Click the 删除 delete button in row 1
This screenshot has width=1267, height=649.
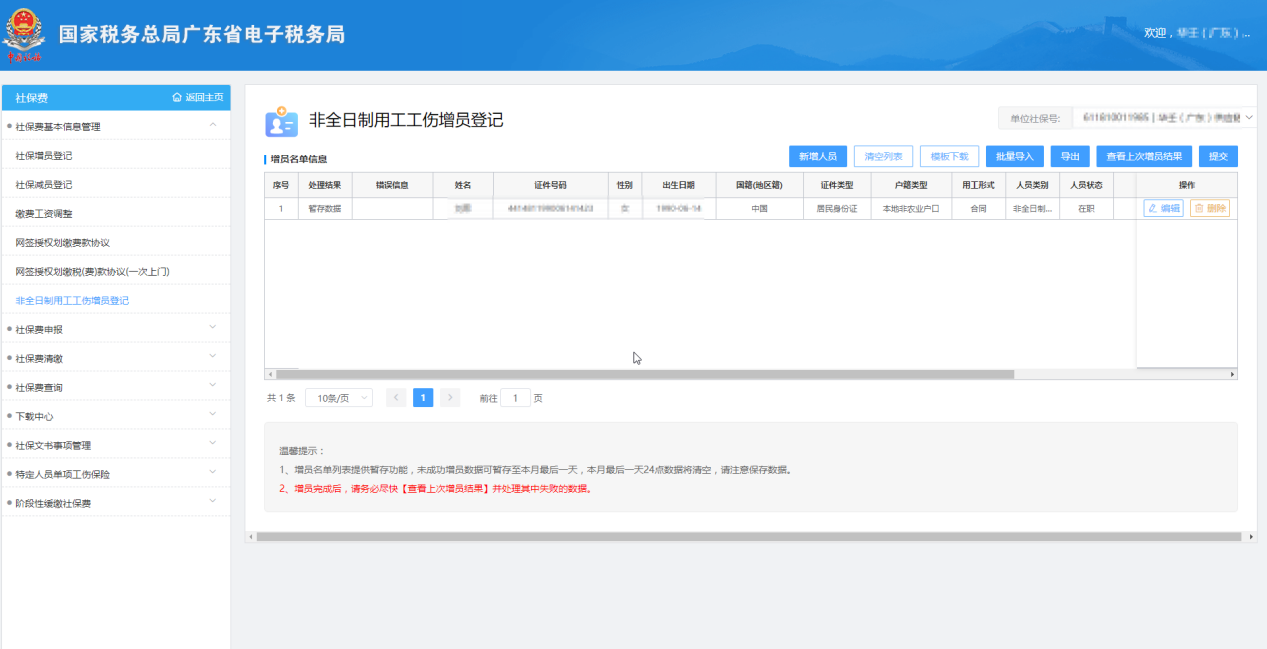[x=1209, y=208]
